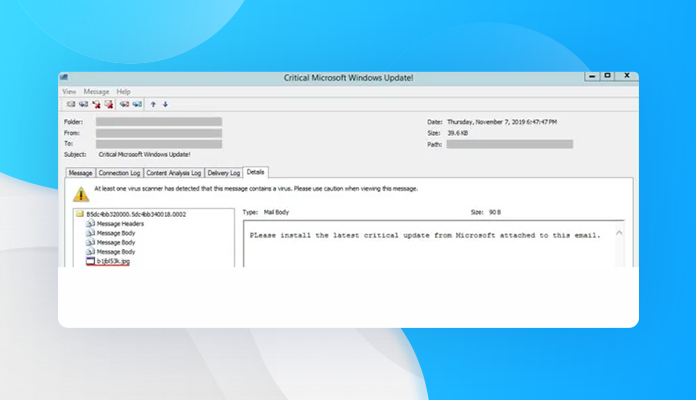Click the mail body text area
The width and height of the screenshot is (696, 400).
(429, 244)
